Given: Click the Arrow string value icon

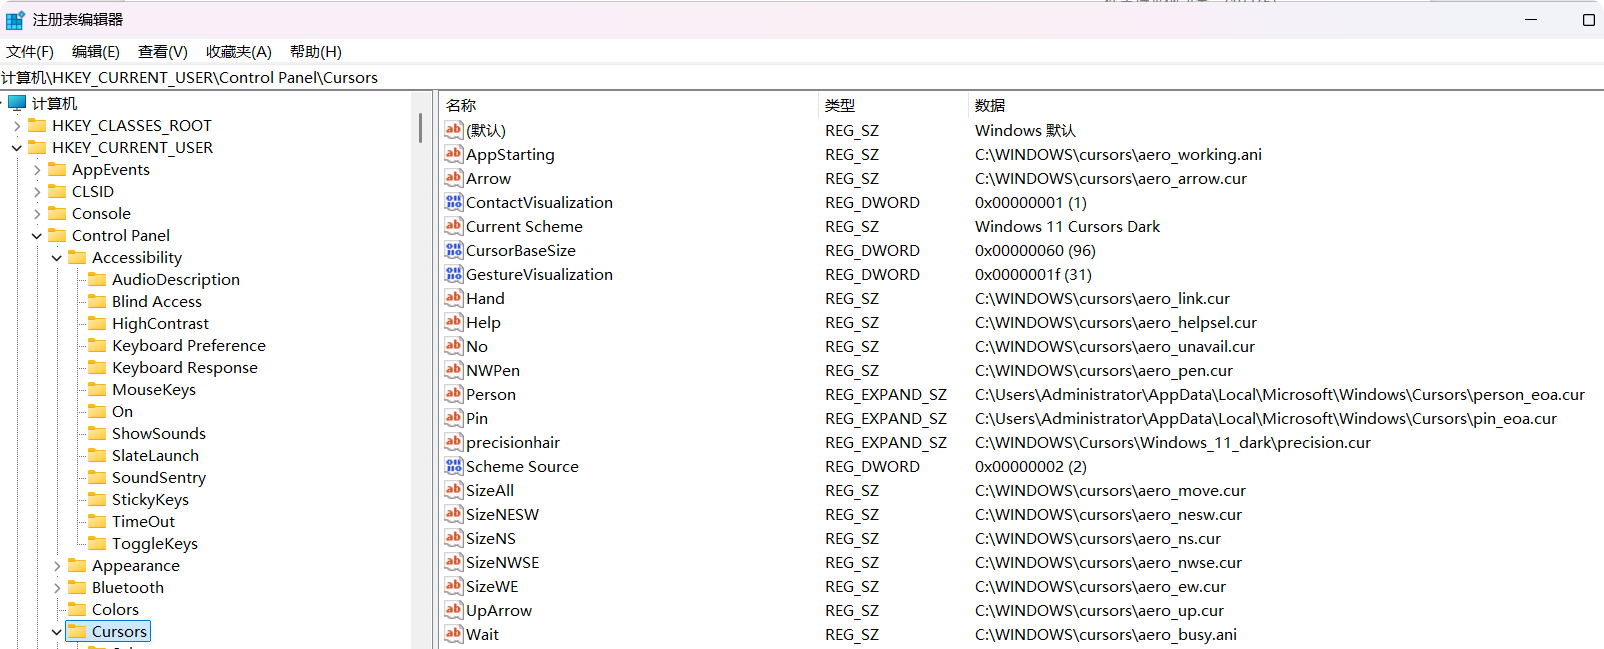Looking at the screenshot, I should point(454,178).
